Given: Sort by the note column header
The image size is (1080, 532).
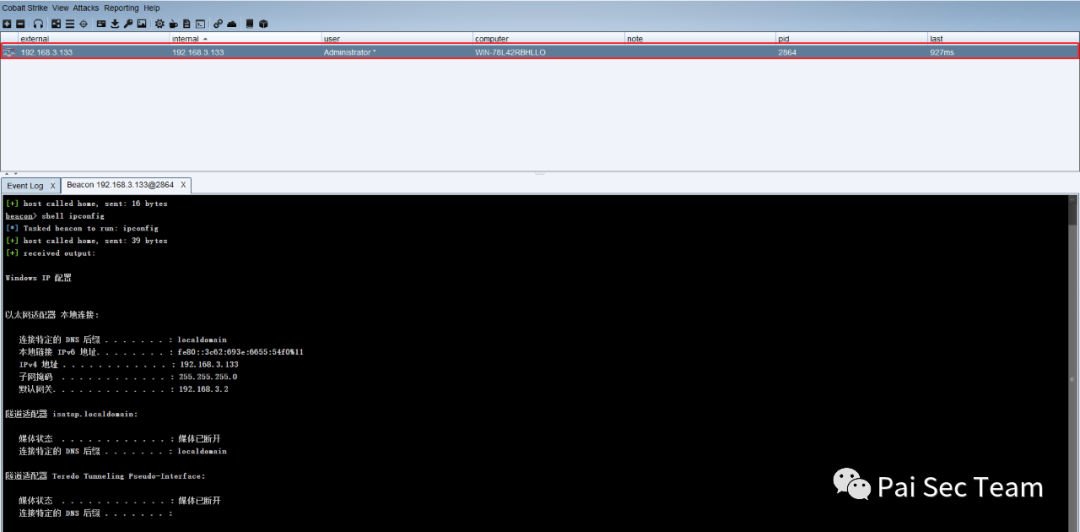Looking at the screenshot, I should point(700,39).
